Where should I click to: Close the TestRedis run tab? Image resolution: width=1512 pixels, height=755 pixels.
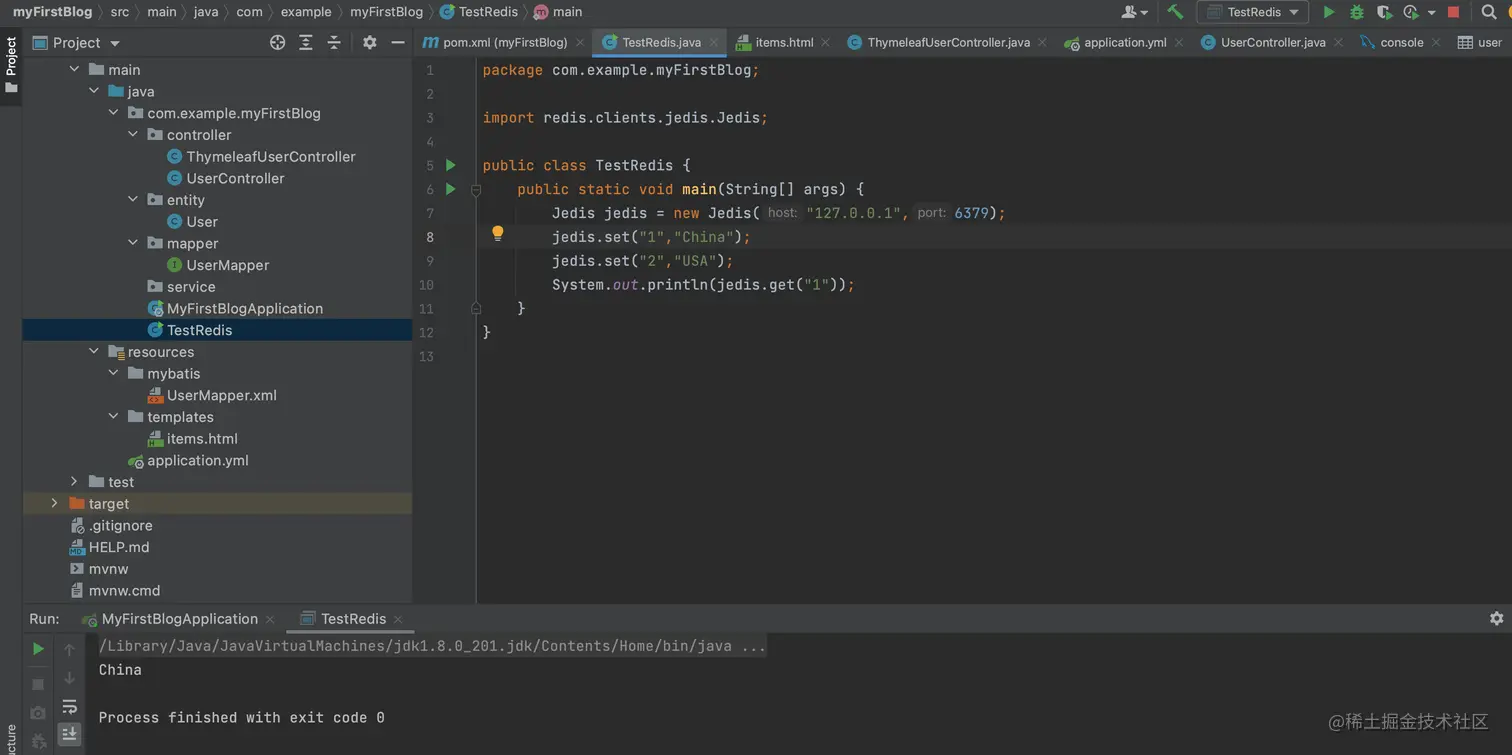[x=398, y=619]
